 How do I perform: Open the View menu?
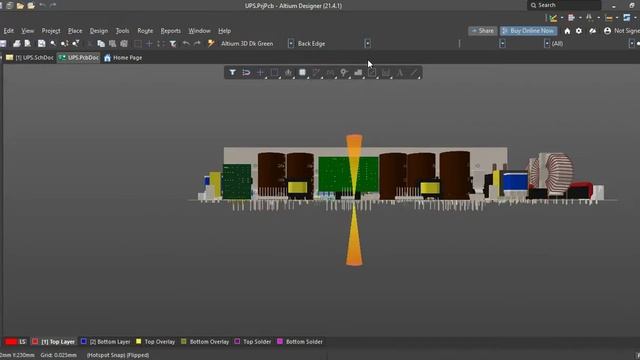tap(27, 31)
